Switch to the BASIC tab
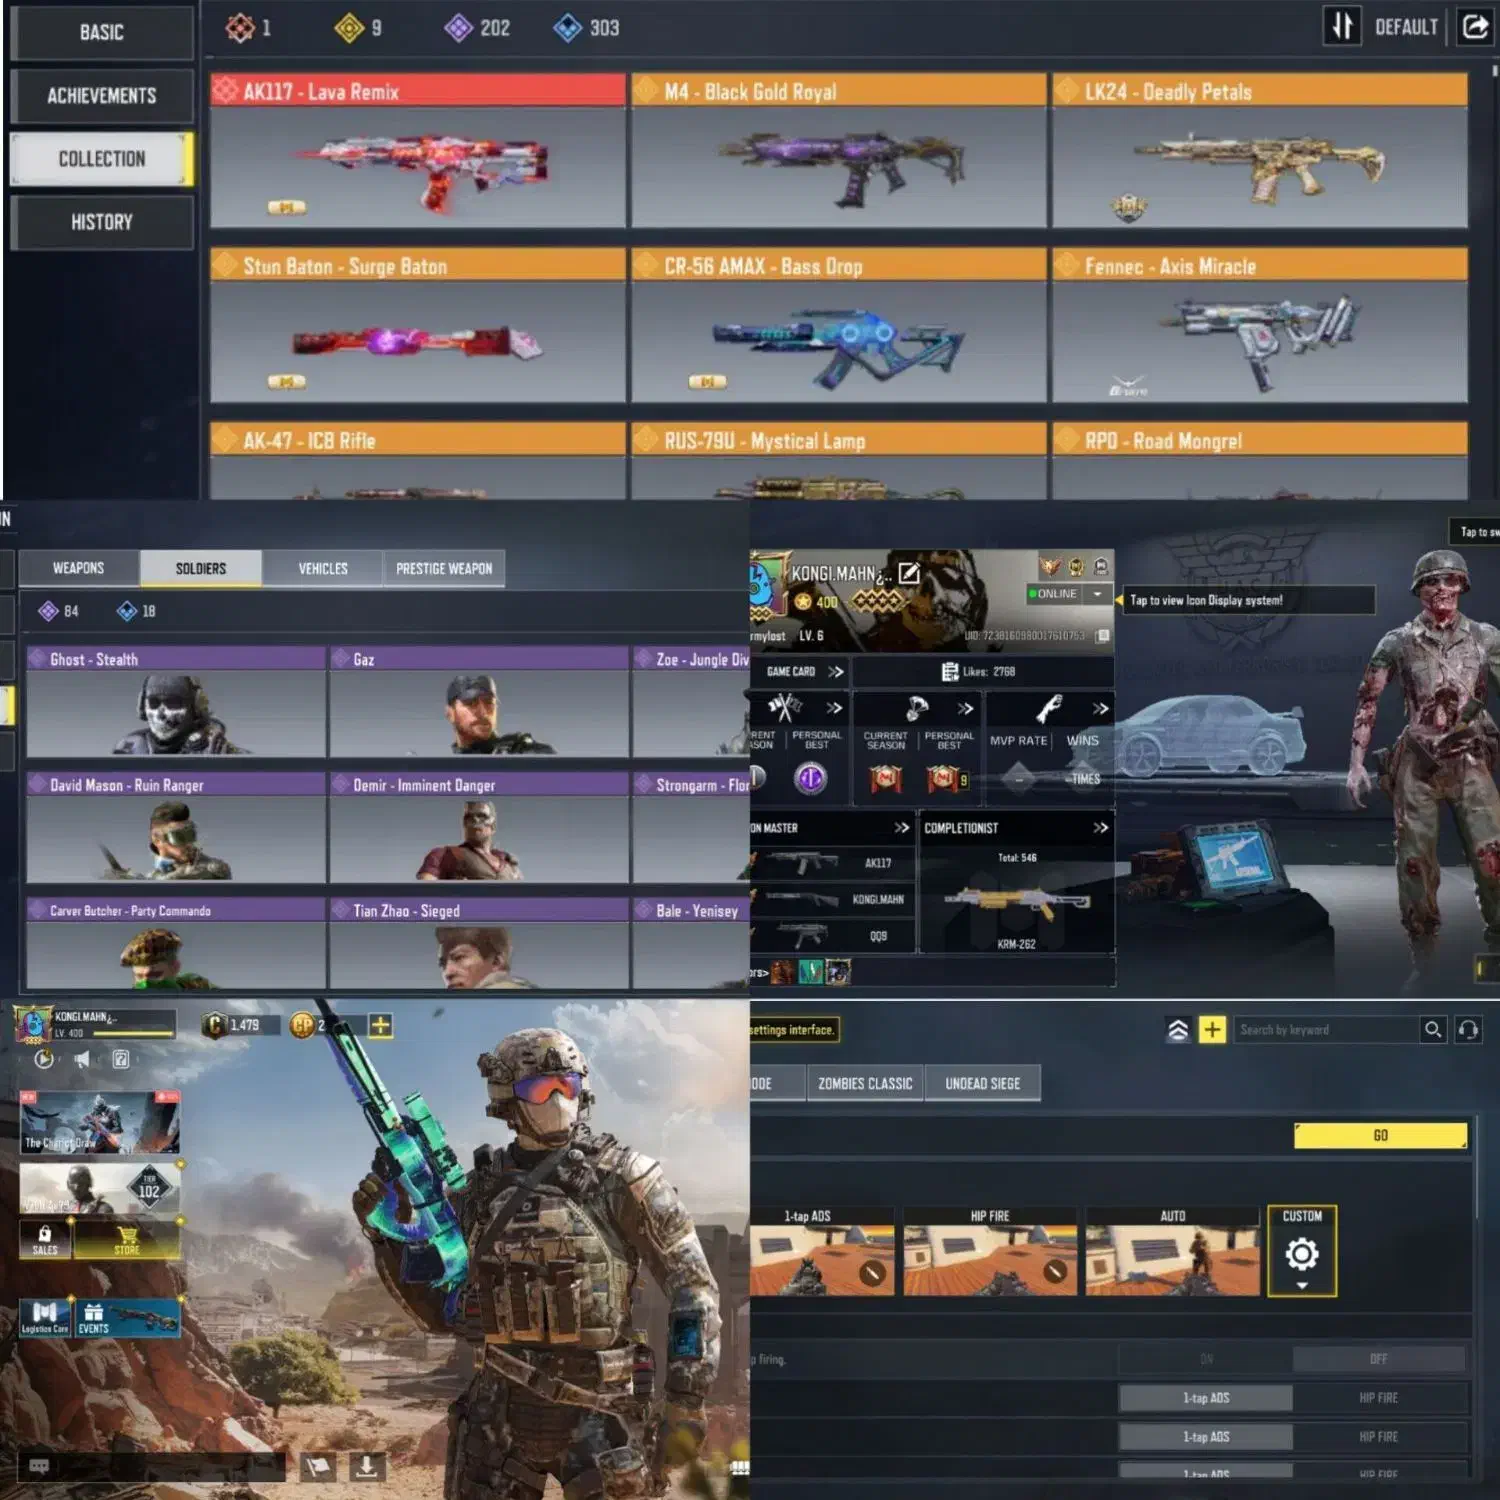The height and width of the screenshot is (1500, 1500). tap(101, 33)
